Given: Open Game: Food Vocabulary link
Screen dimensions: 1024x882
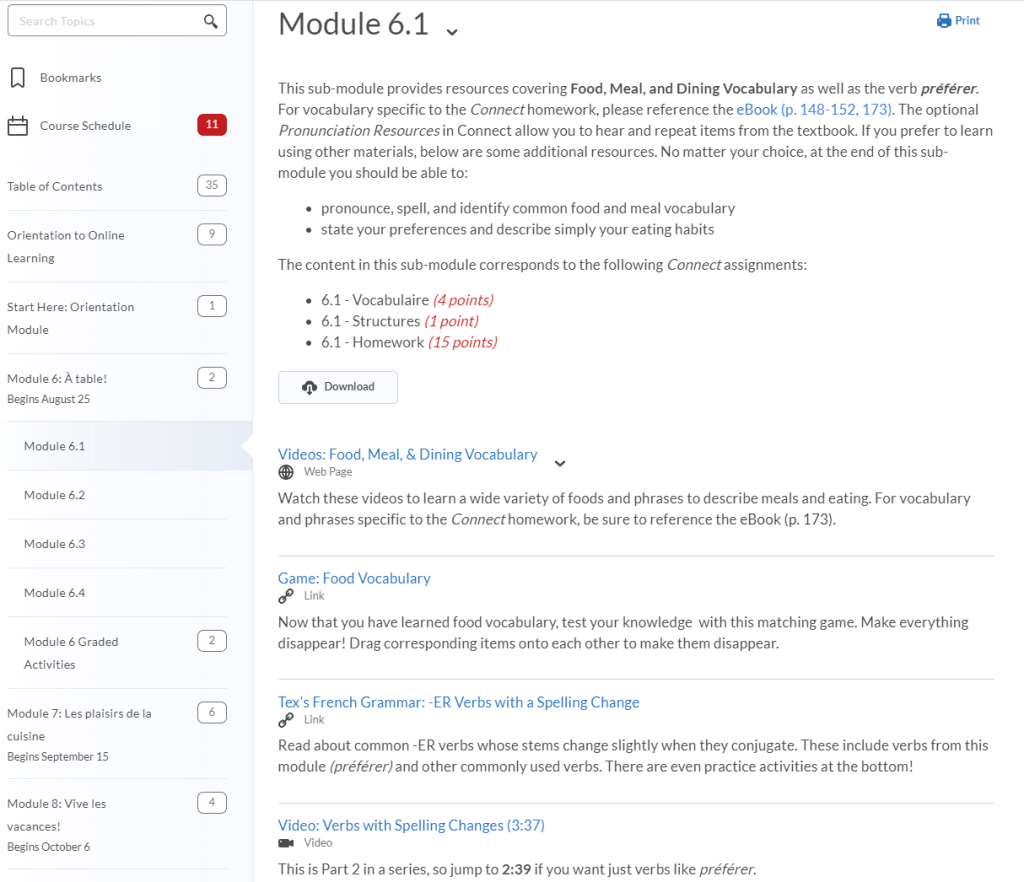Looking at the screenshot, I should coord(354,578).
